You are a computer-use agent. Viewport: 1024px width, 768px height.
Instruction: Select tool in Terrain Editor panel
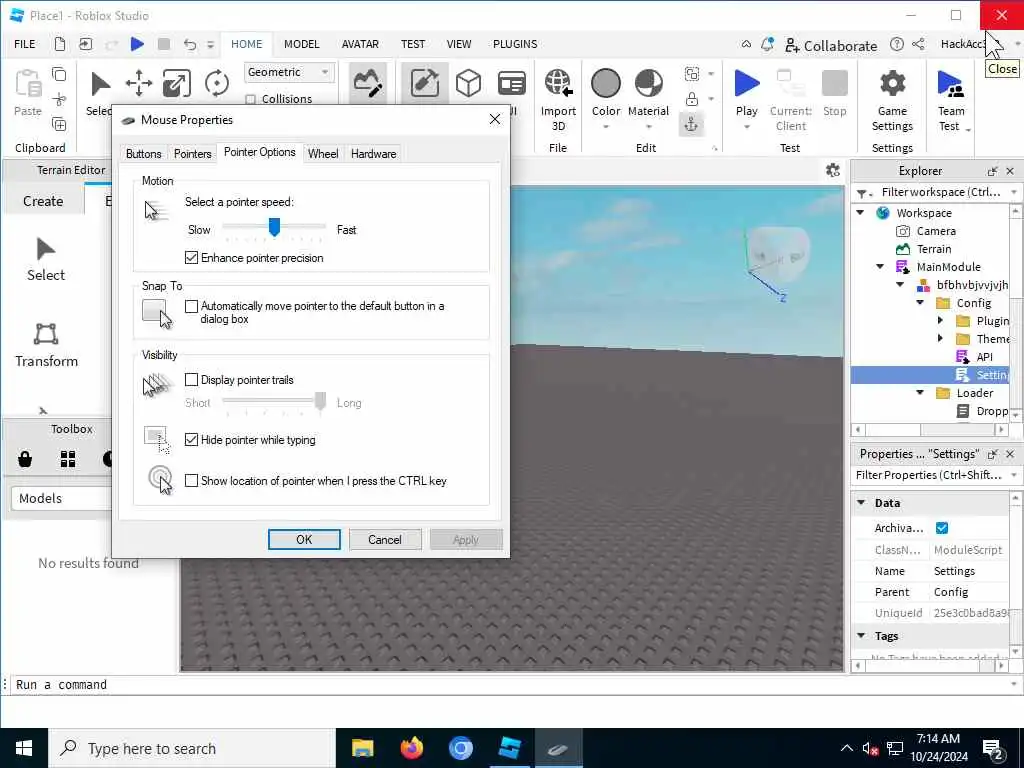click(46, 259)
